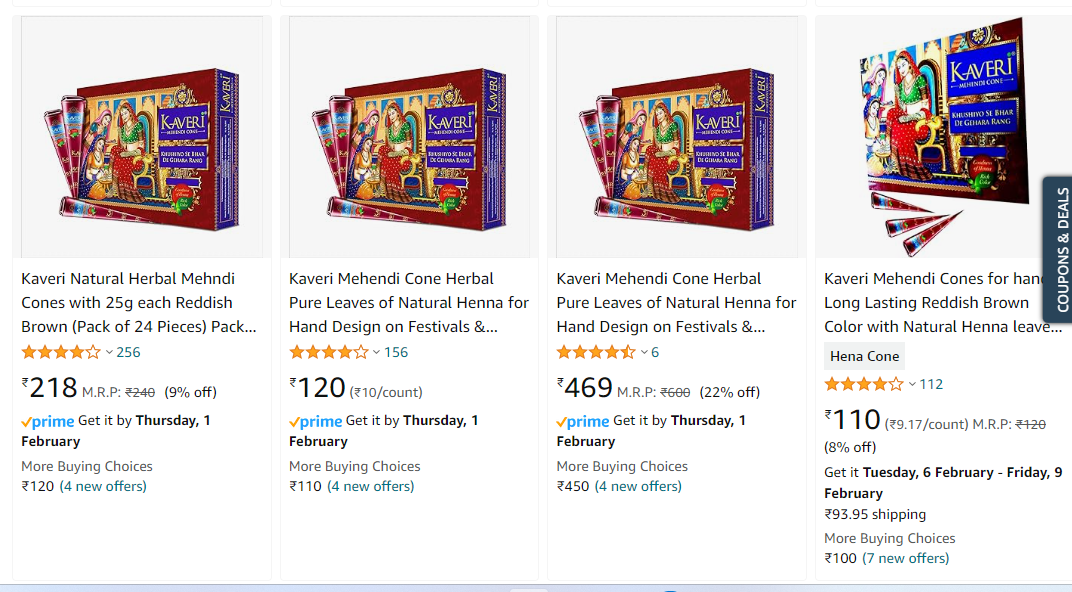Open the tilted Kaveri Mehendi Cones product image

[x=940, y=130]
